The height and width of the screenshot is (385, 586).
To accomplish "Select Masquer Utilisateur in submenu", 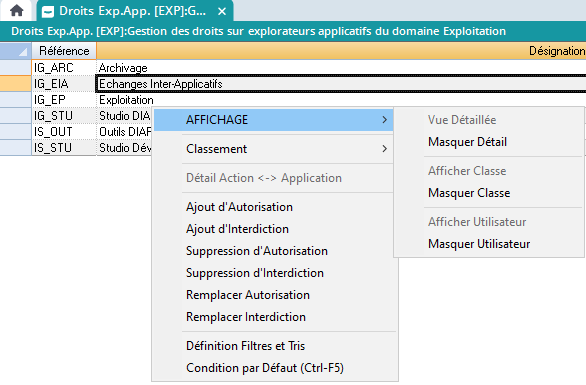I will (x=488, y=244).
